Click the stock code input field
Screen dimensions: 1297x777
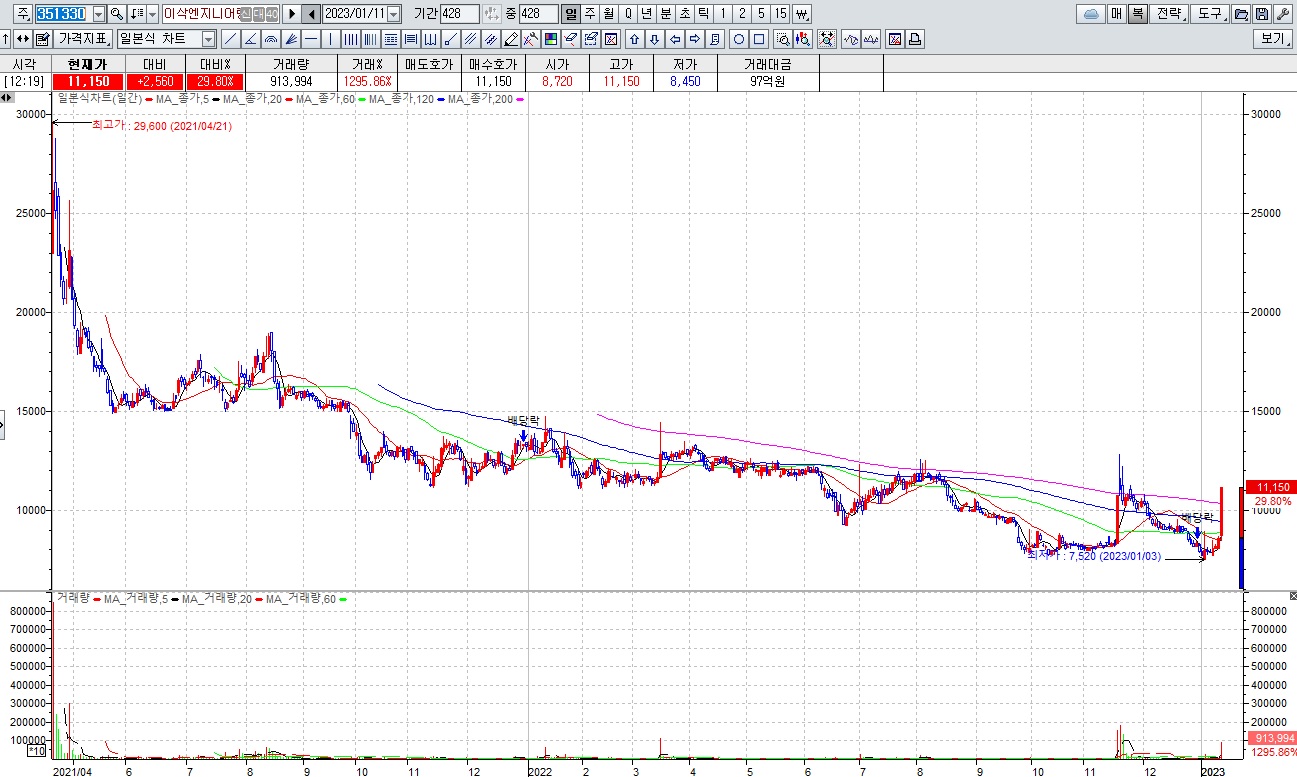point(62,14)
